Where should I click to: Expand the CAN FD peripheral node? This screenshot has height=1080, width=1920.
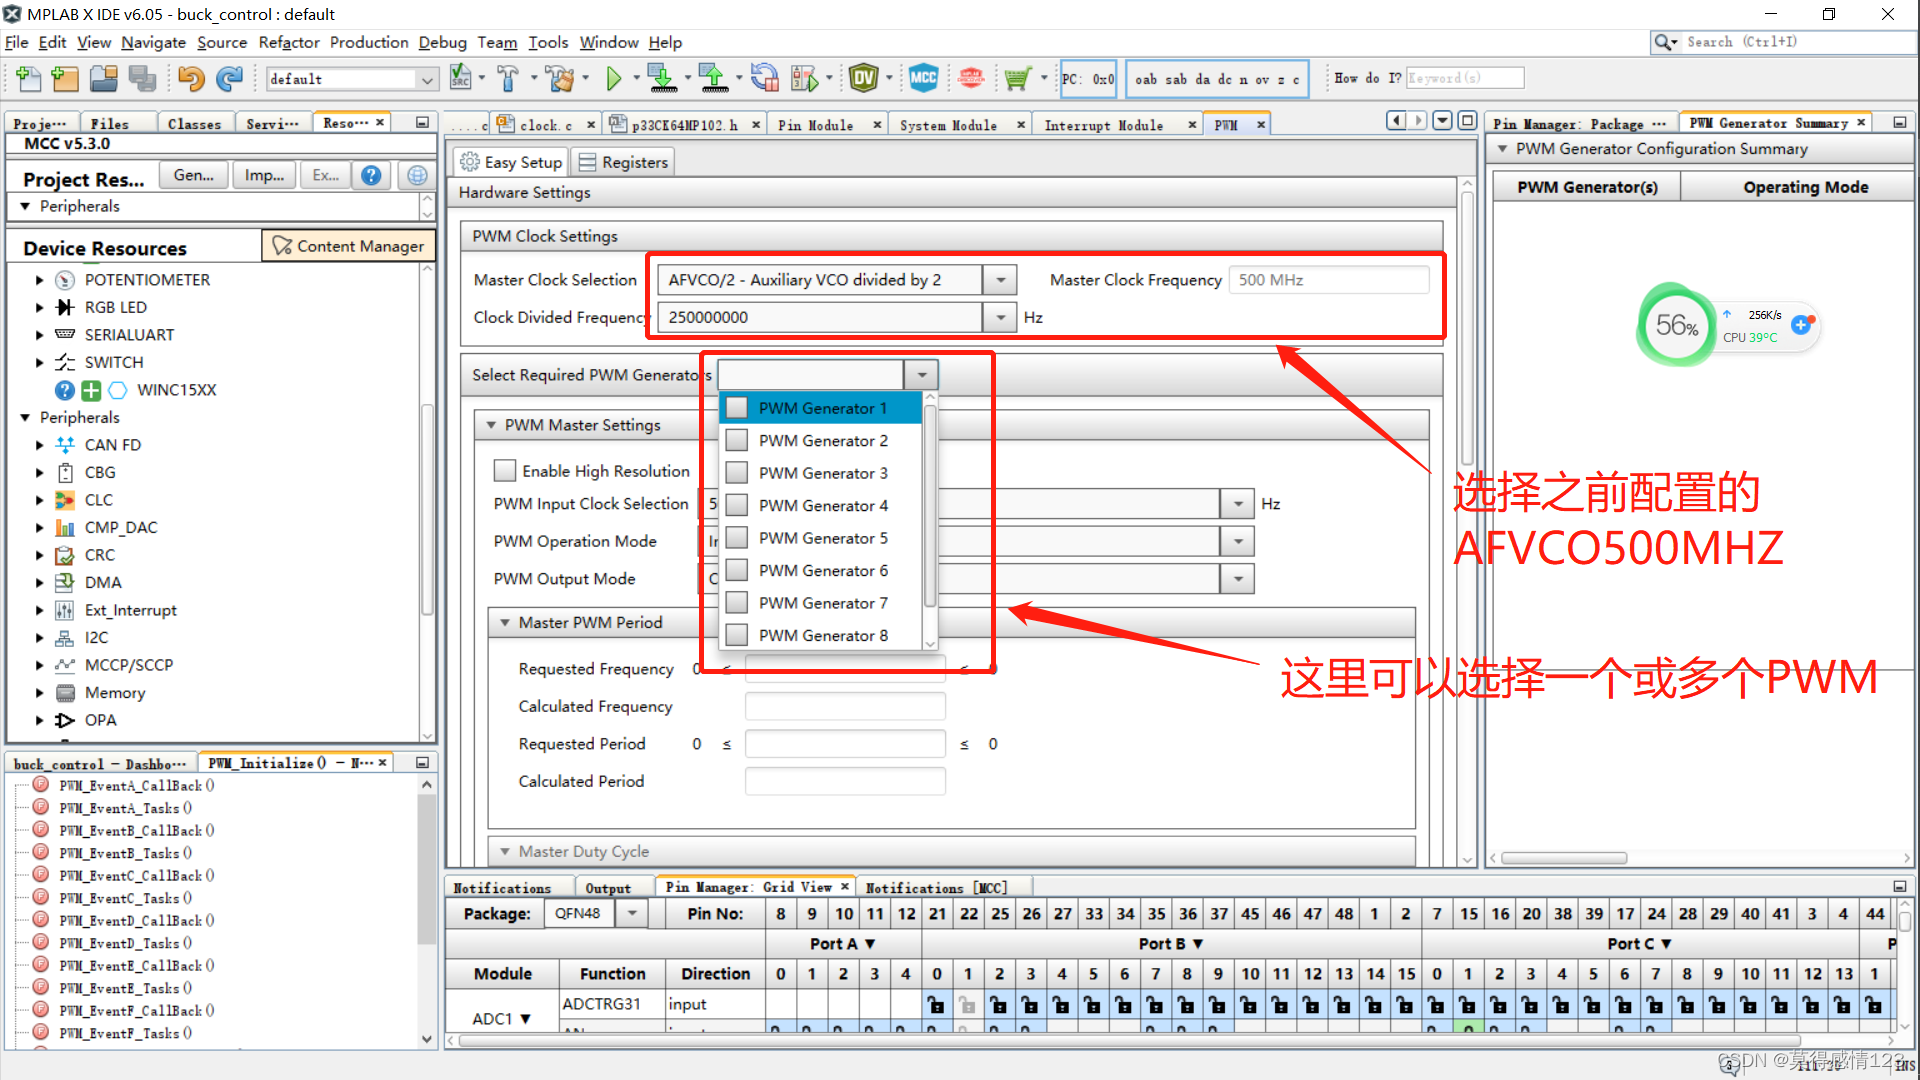coord(40,444)
